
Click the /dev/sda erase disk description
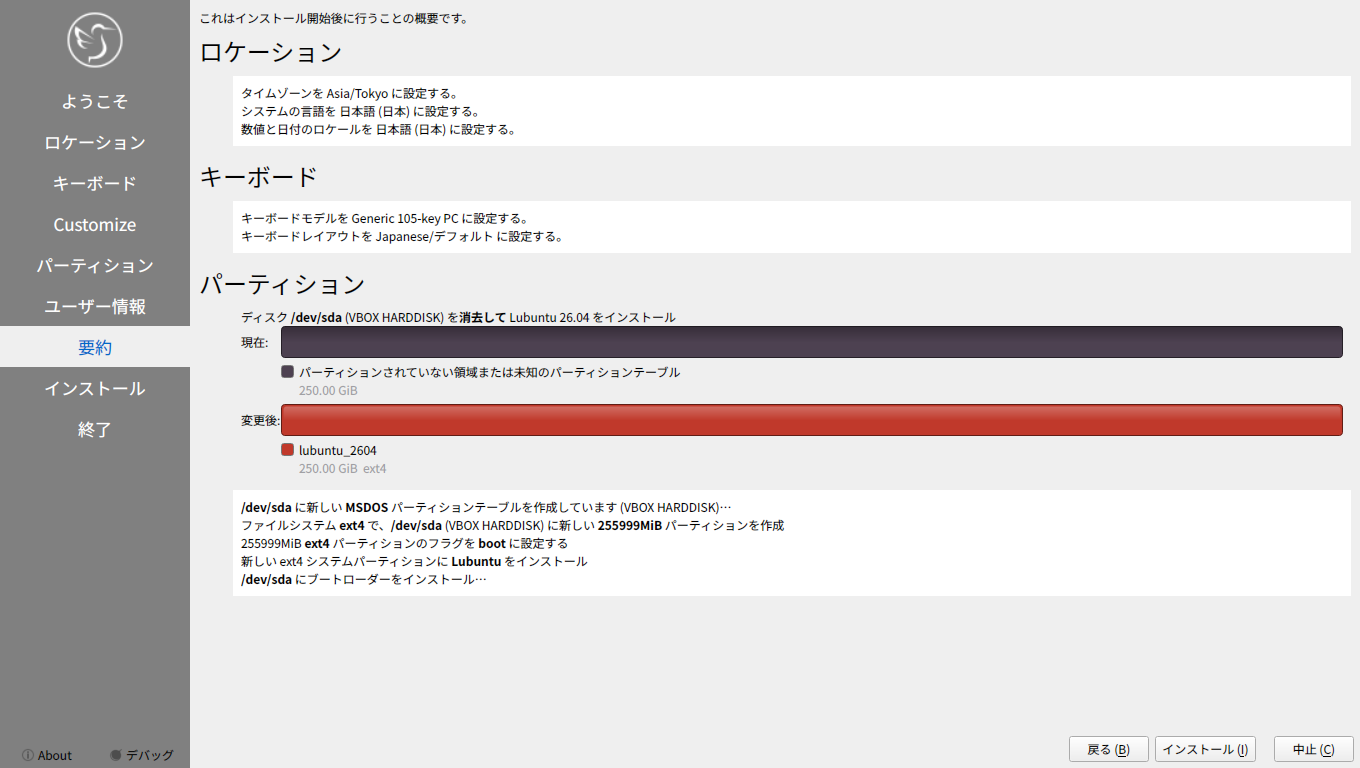(458, 317)
